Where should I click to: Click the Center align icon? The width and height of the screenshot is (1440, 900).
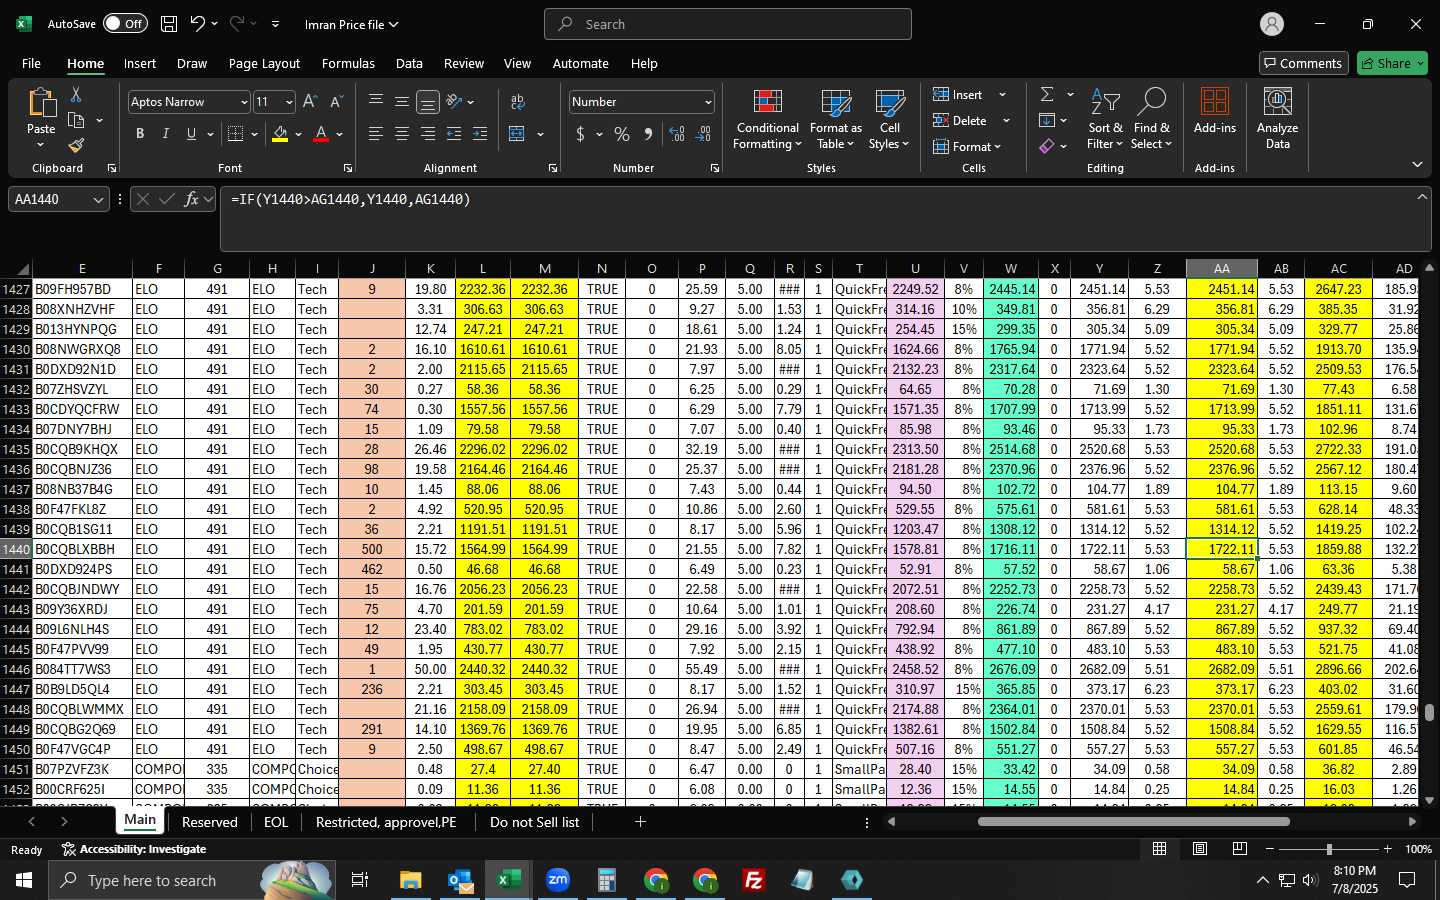click(x=402, y=134)
